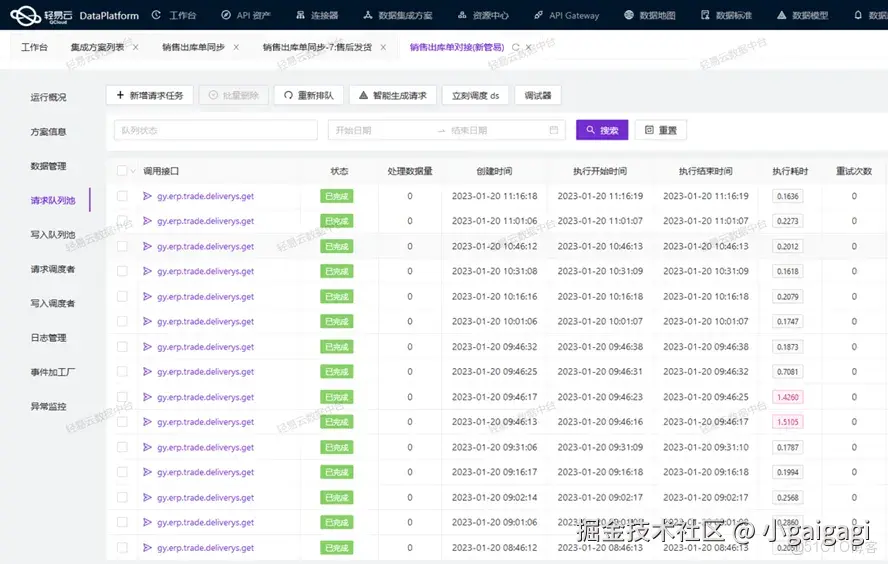Open 事件加工厂 in the sidebar
The height and width of the screenshot is (564, 888).
click(x=53, y=372)
